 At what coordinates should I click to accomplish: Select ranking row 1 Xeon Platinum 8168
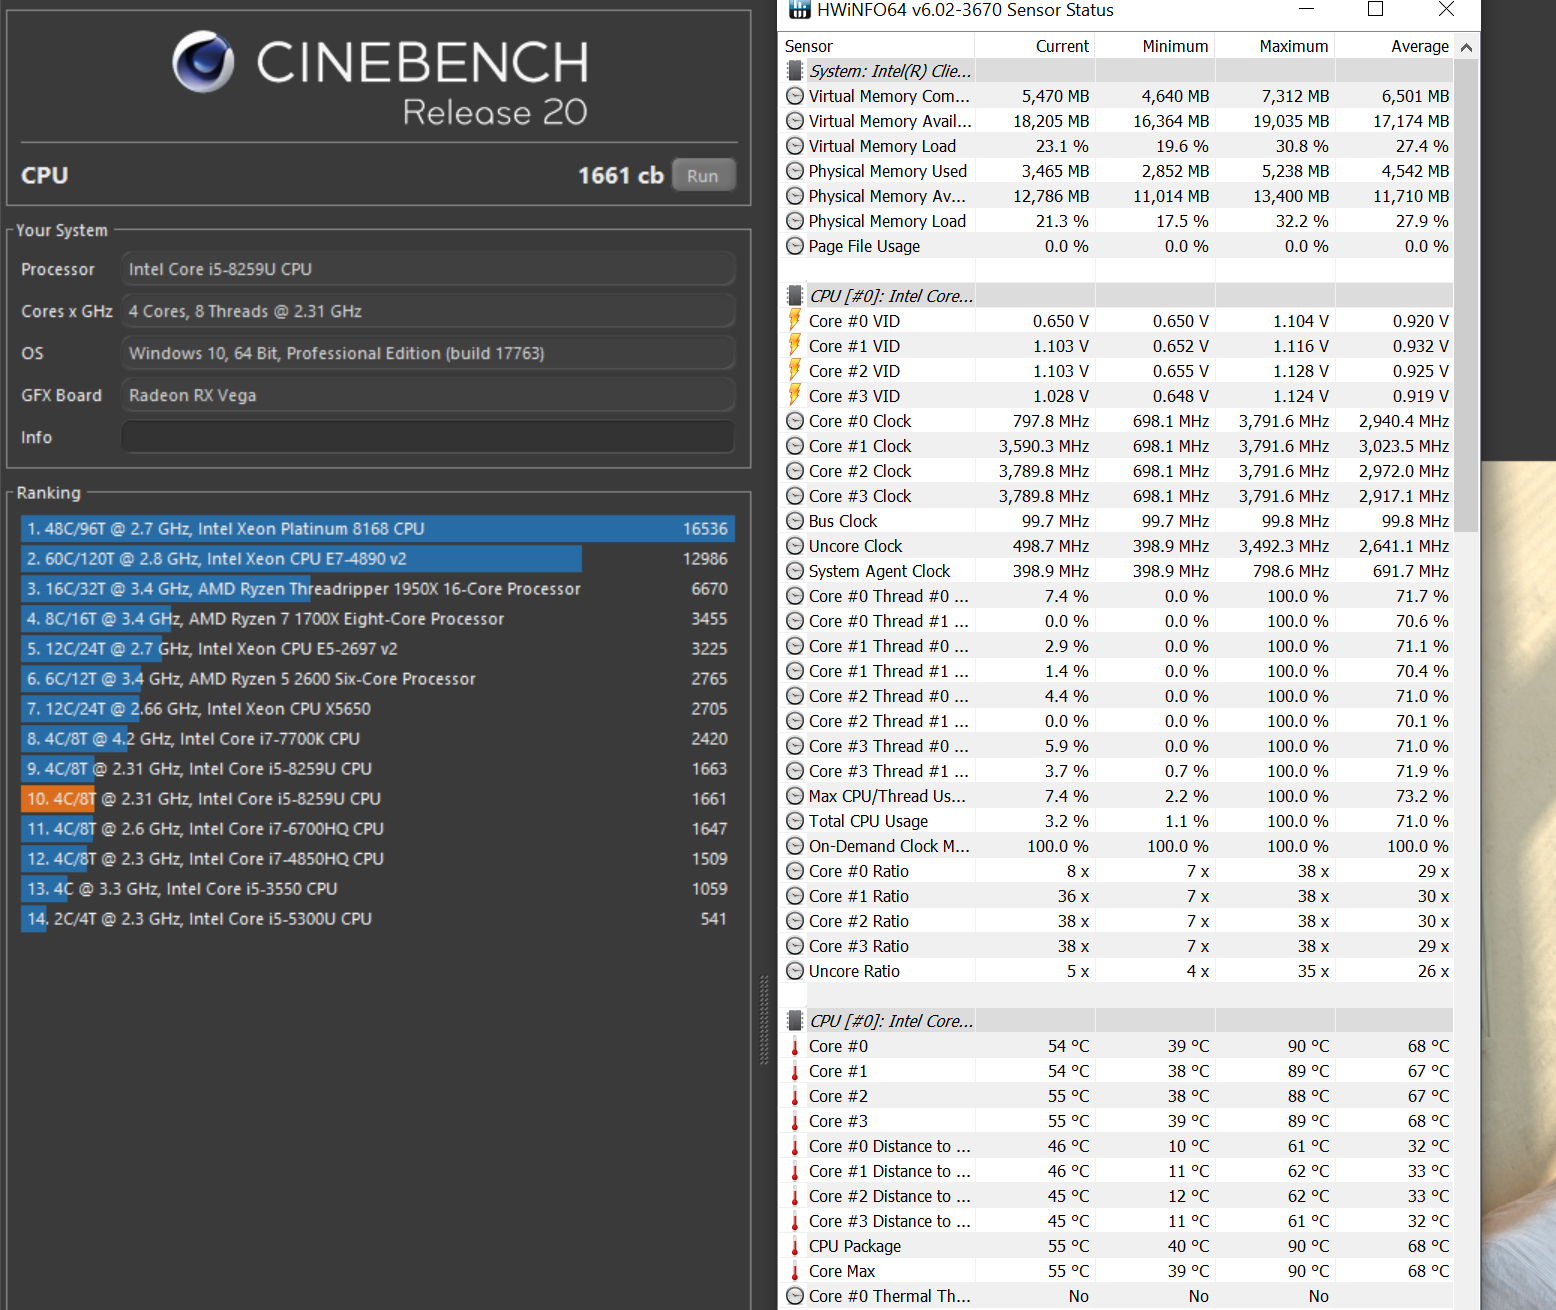click(x=378, y=529)
